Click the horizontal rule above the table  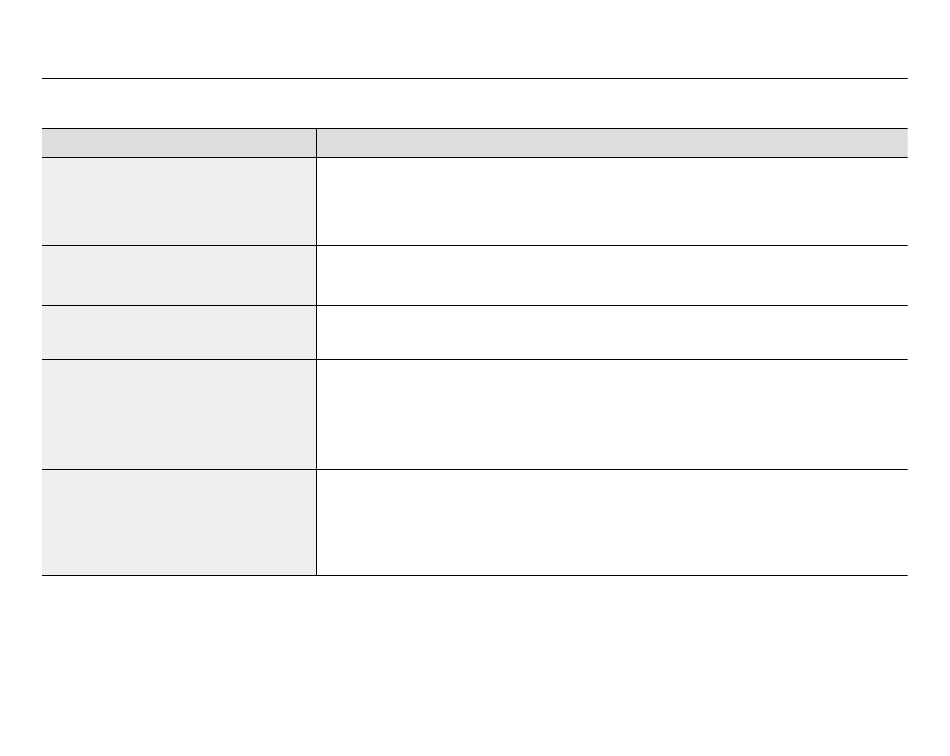pyautogui.click(x=474, y=78)
